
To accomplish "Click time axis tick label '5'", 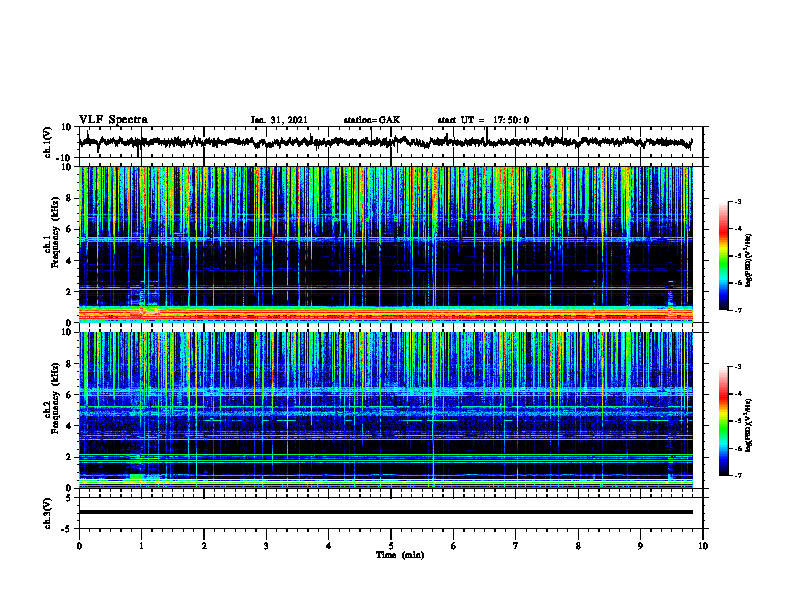I will pyautogui.click(x=391, y=546).
